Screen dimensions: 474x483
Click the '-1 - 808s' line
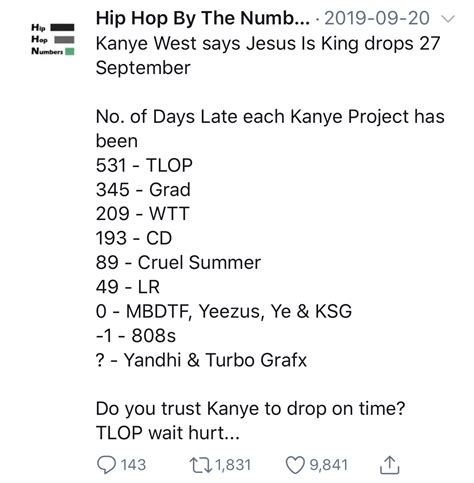click(136, 336)
